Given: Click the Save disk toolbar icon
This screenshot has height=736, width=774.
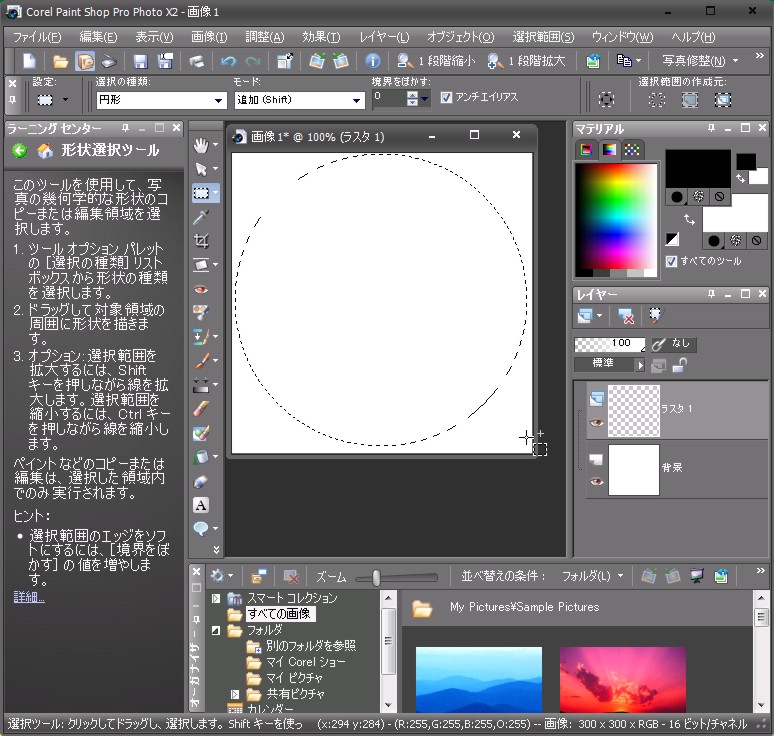Looking at the screenshot, I should tap(141, 61).
